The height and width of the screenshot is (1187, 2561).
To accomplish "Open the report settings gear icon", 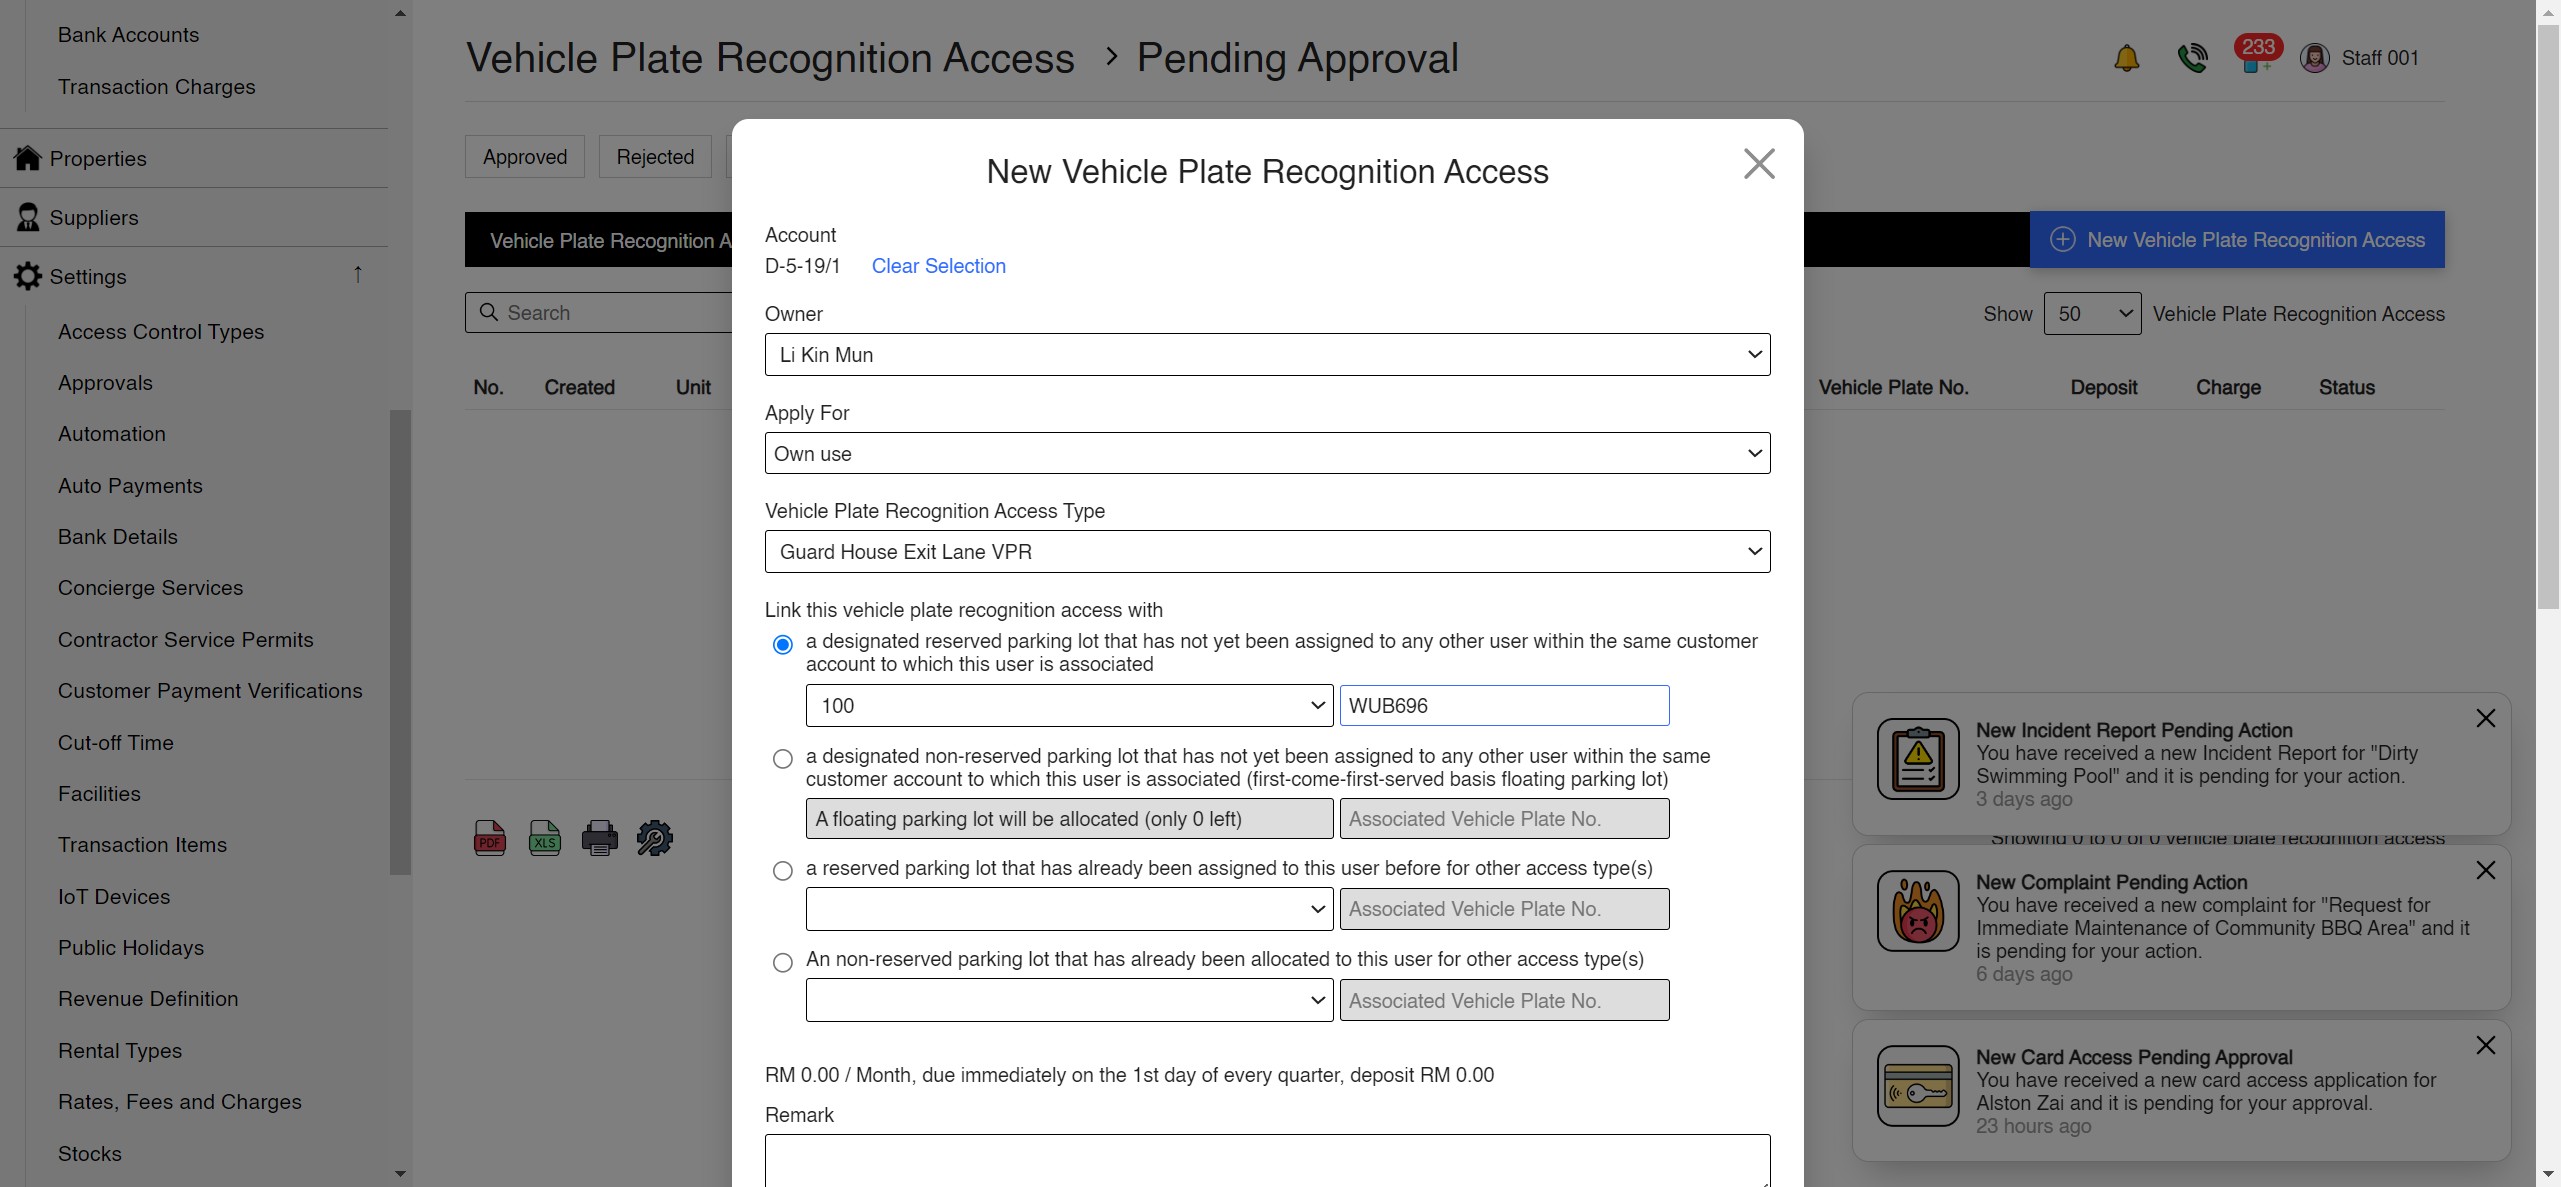I will 654,837.
